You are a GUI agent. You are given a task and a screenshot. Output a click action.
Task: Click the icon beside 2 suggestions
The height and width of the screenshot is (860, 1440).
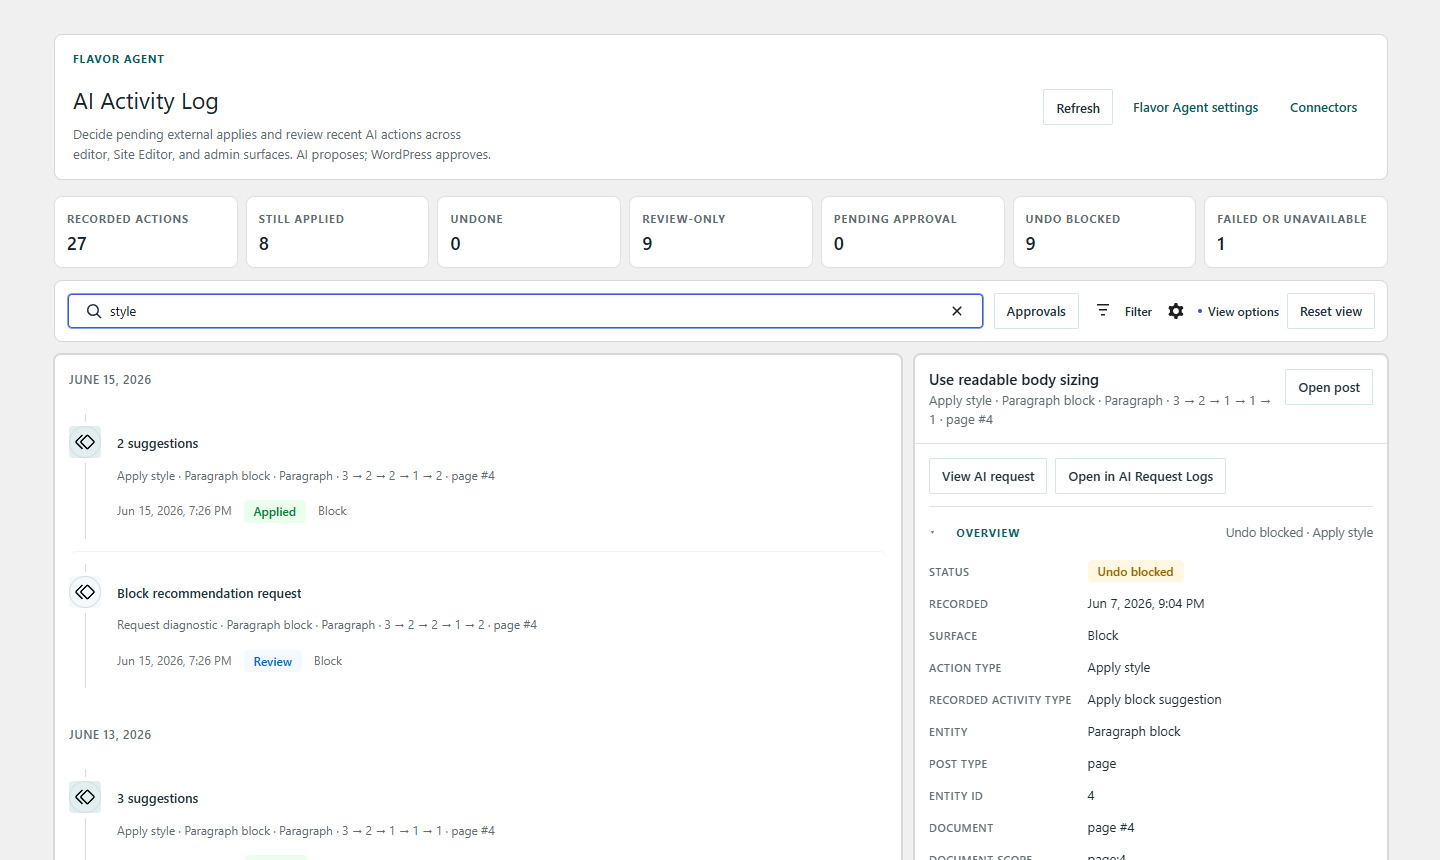[85, 442]
